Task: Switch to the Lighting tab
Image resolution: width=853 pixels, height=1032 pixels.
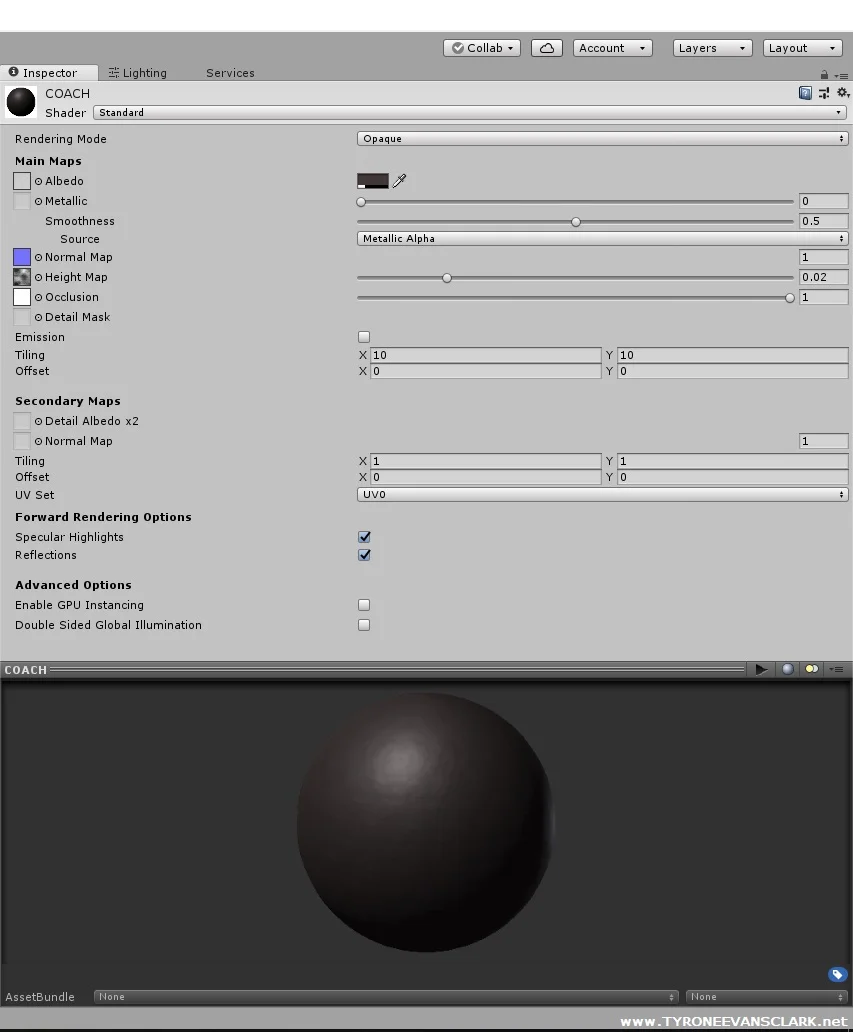Action: click(x=137, y=72)
